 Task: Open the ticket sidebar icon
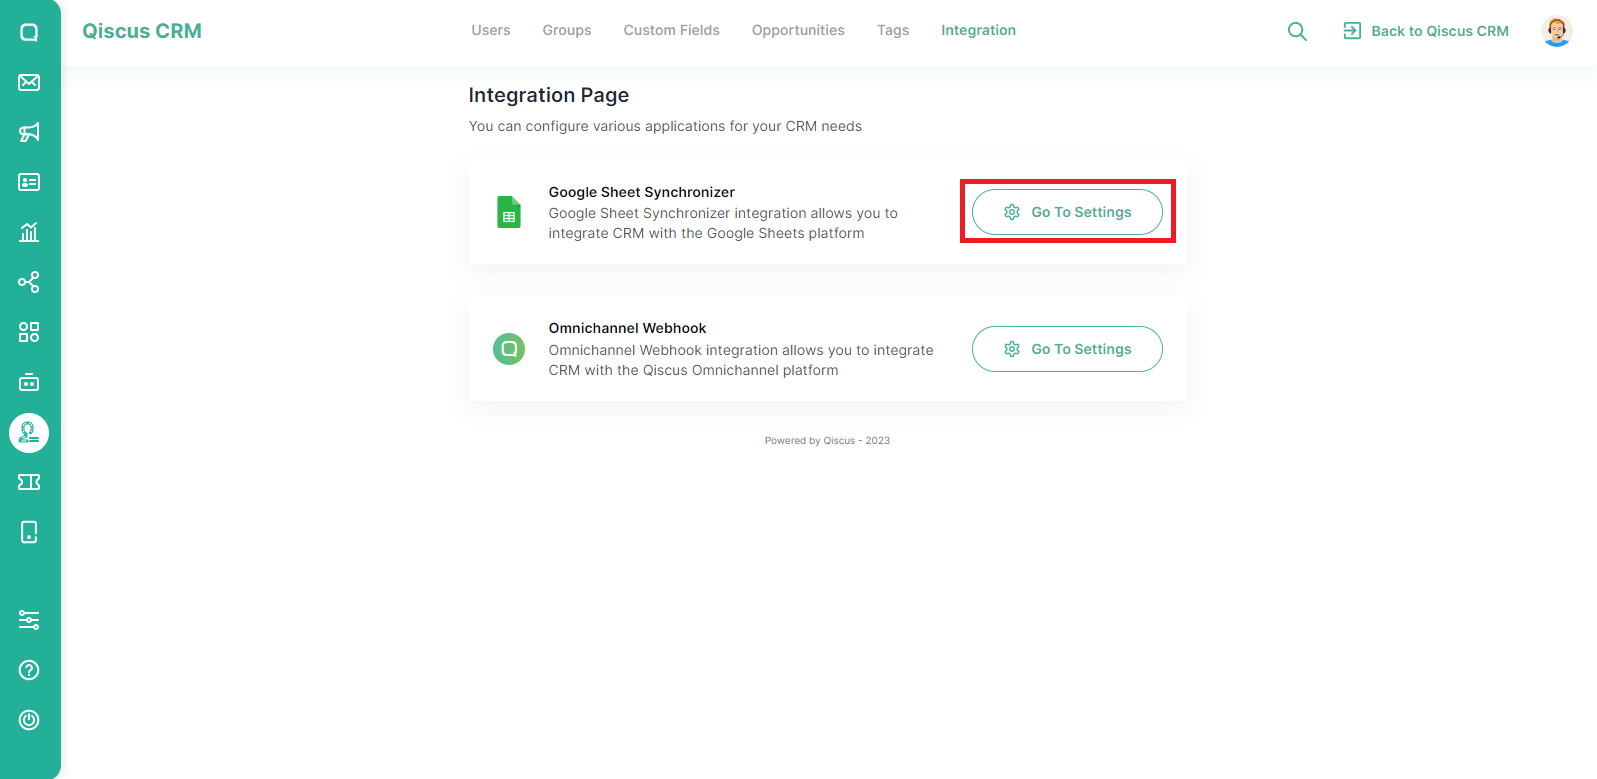click(29, 482)
